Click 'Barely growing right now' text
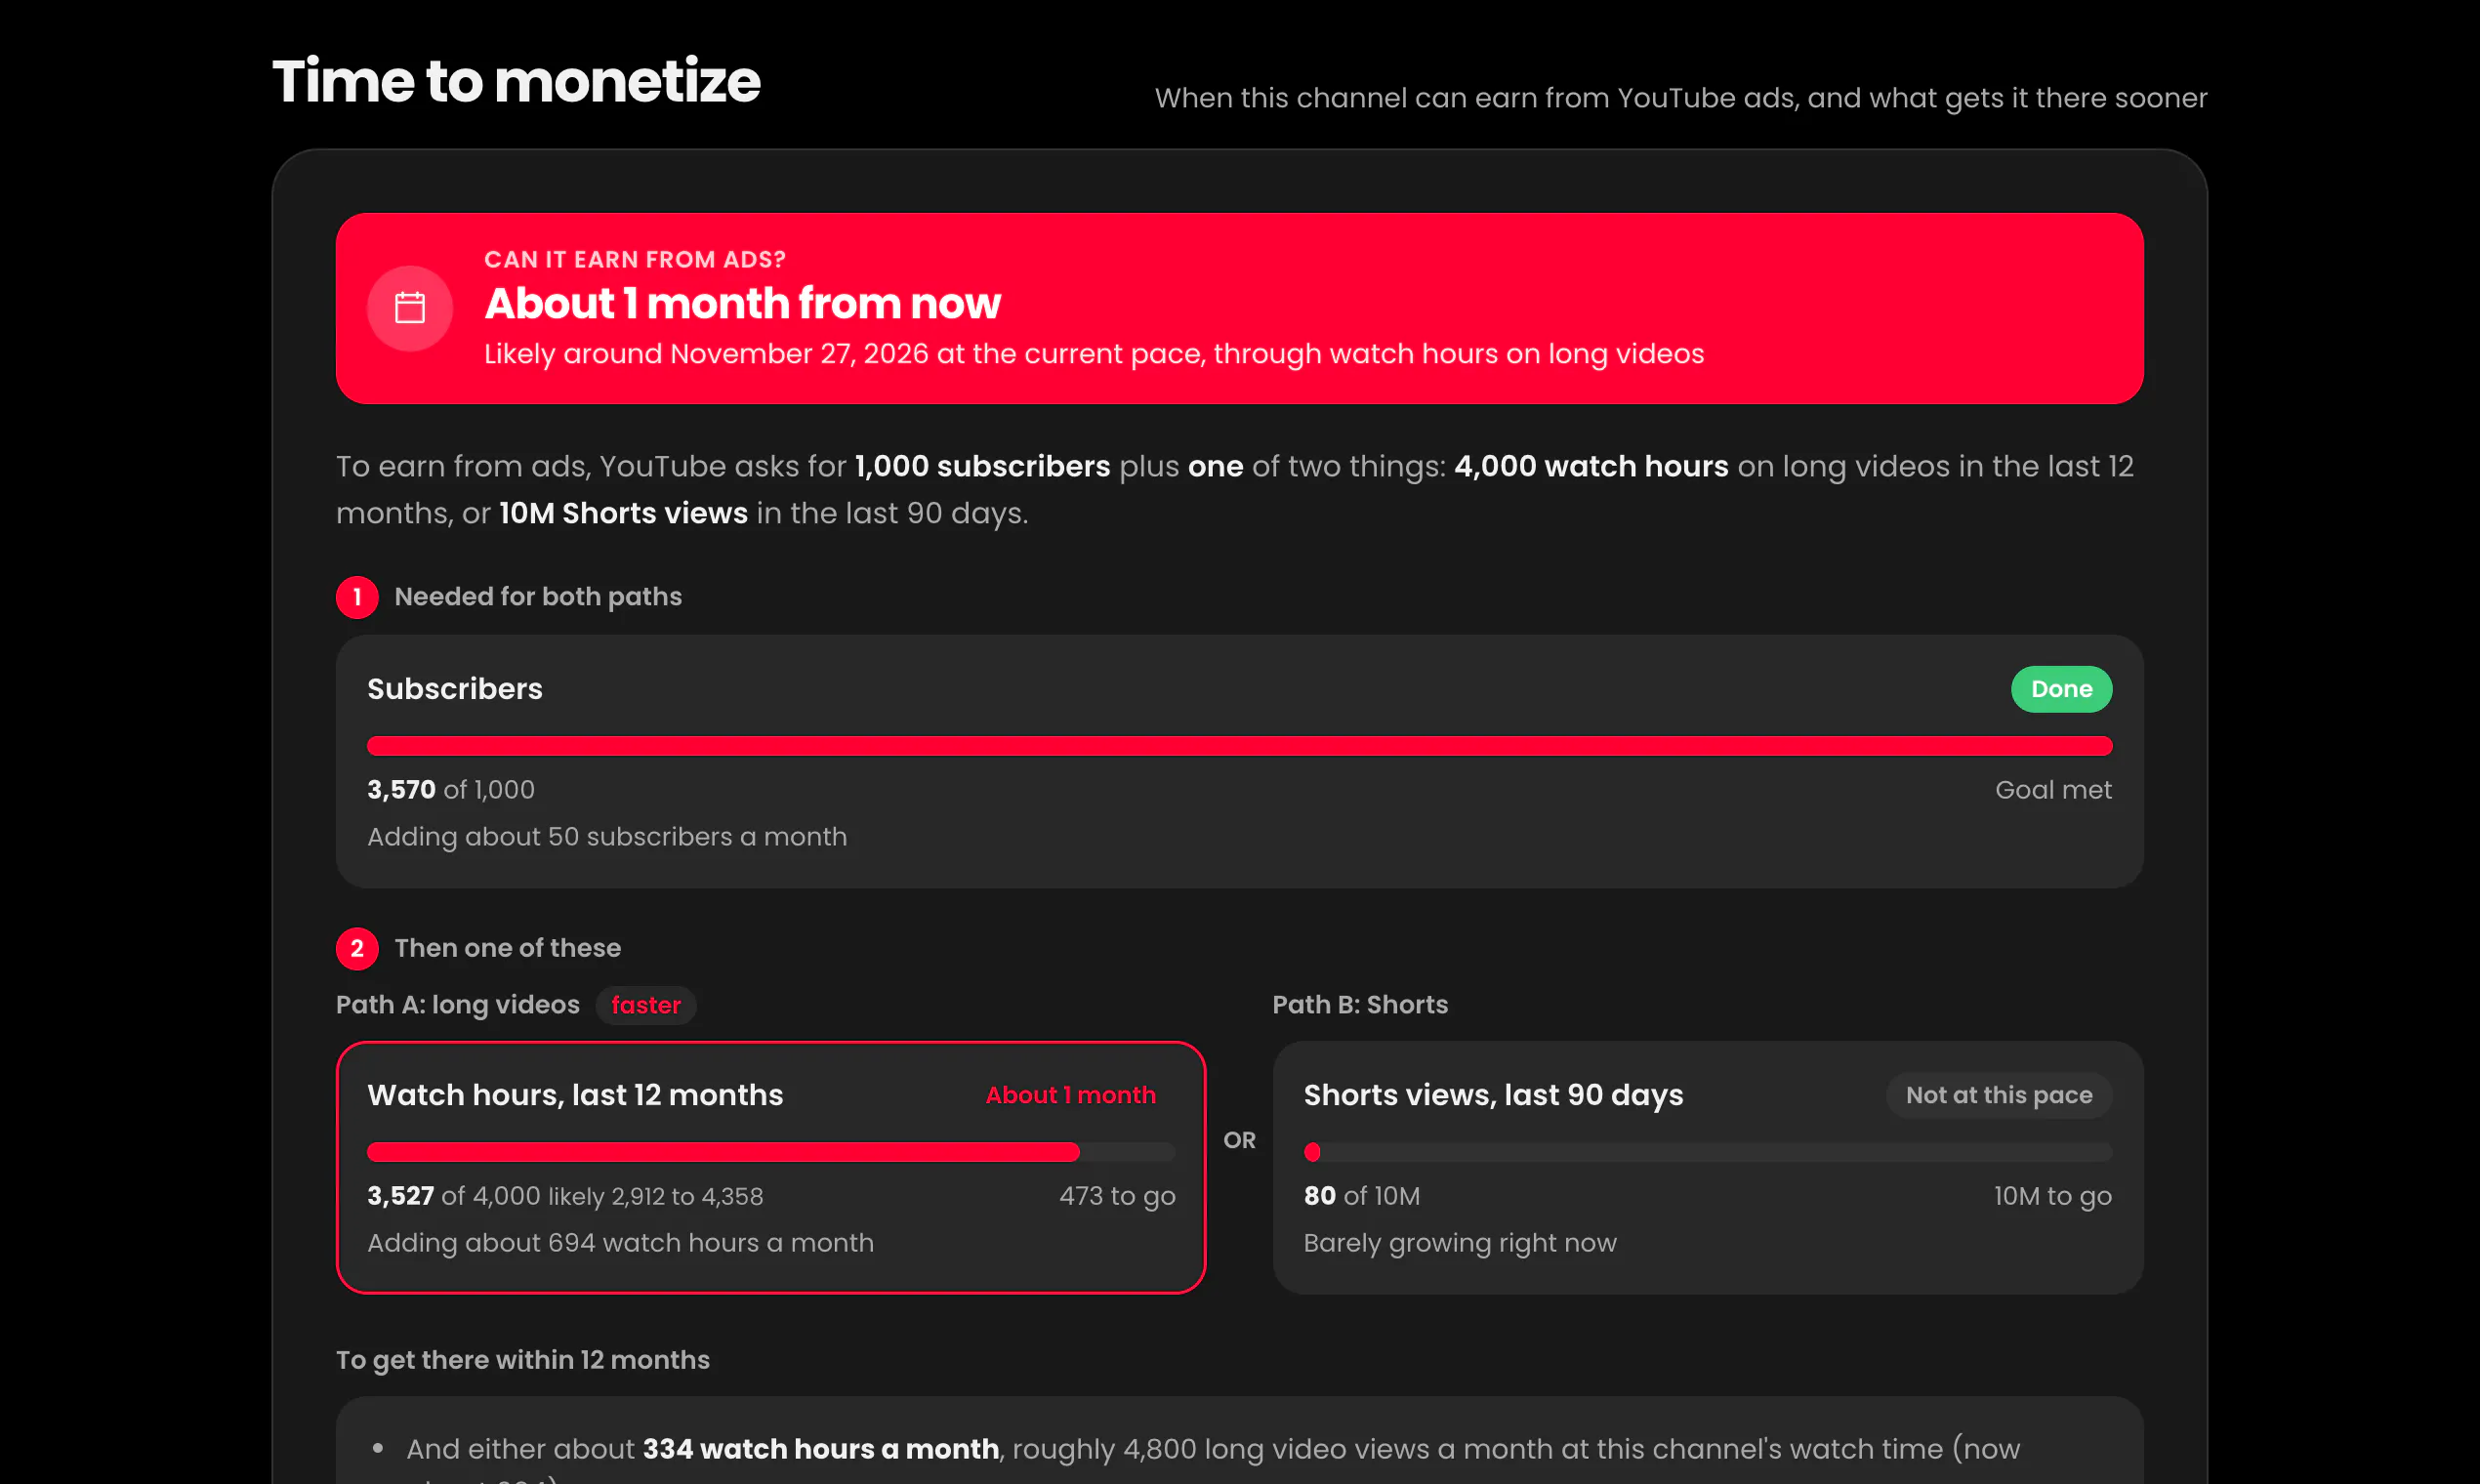The height and width of the screenshot is (1484, 2480). click(x=1459, y=1243)
